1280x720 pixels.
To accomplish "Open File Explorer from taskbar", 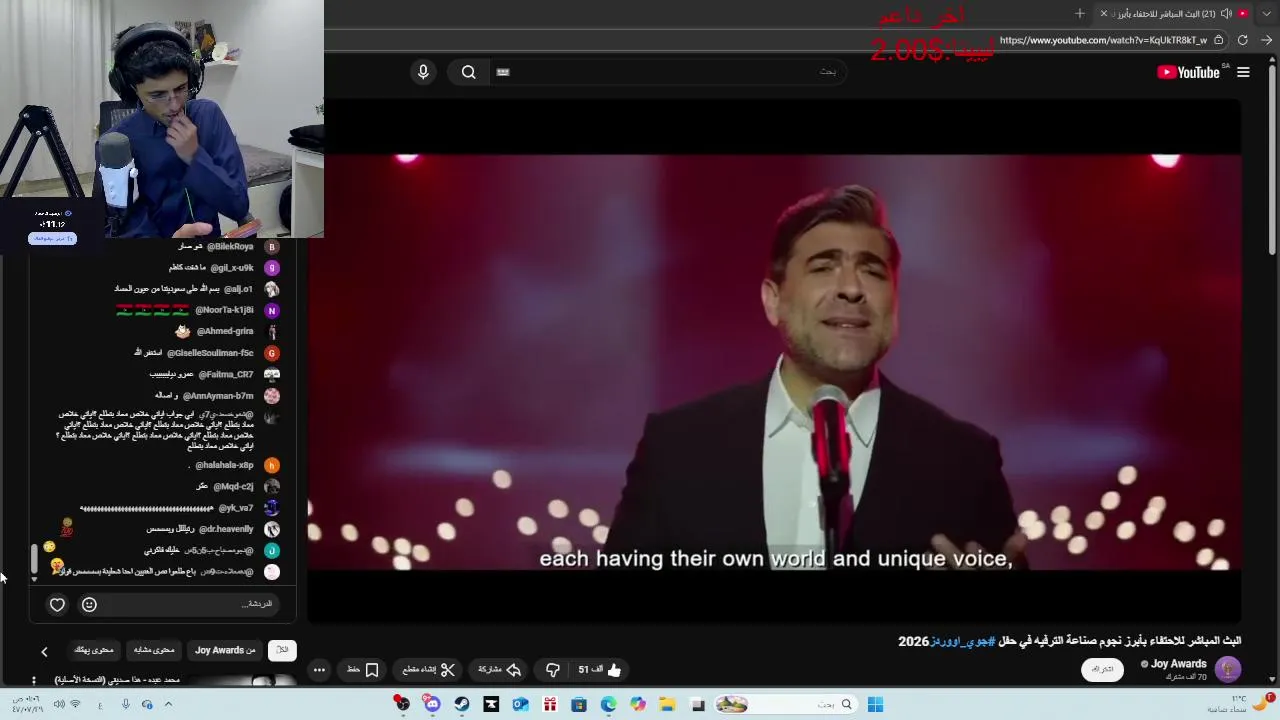I will 667,705.
